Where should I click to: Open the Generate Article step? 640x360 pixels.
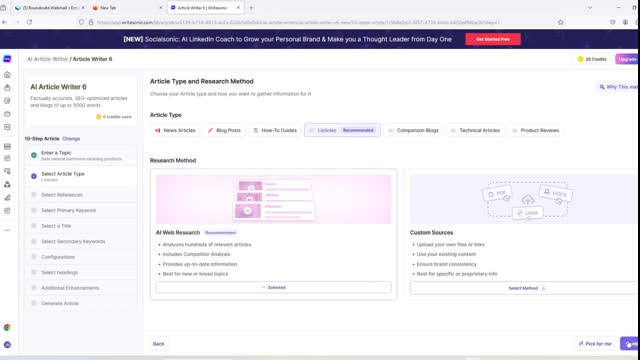[81, 303]
